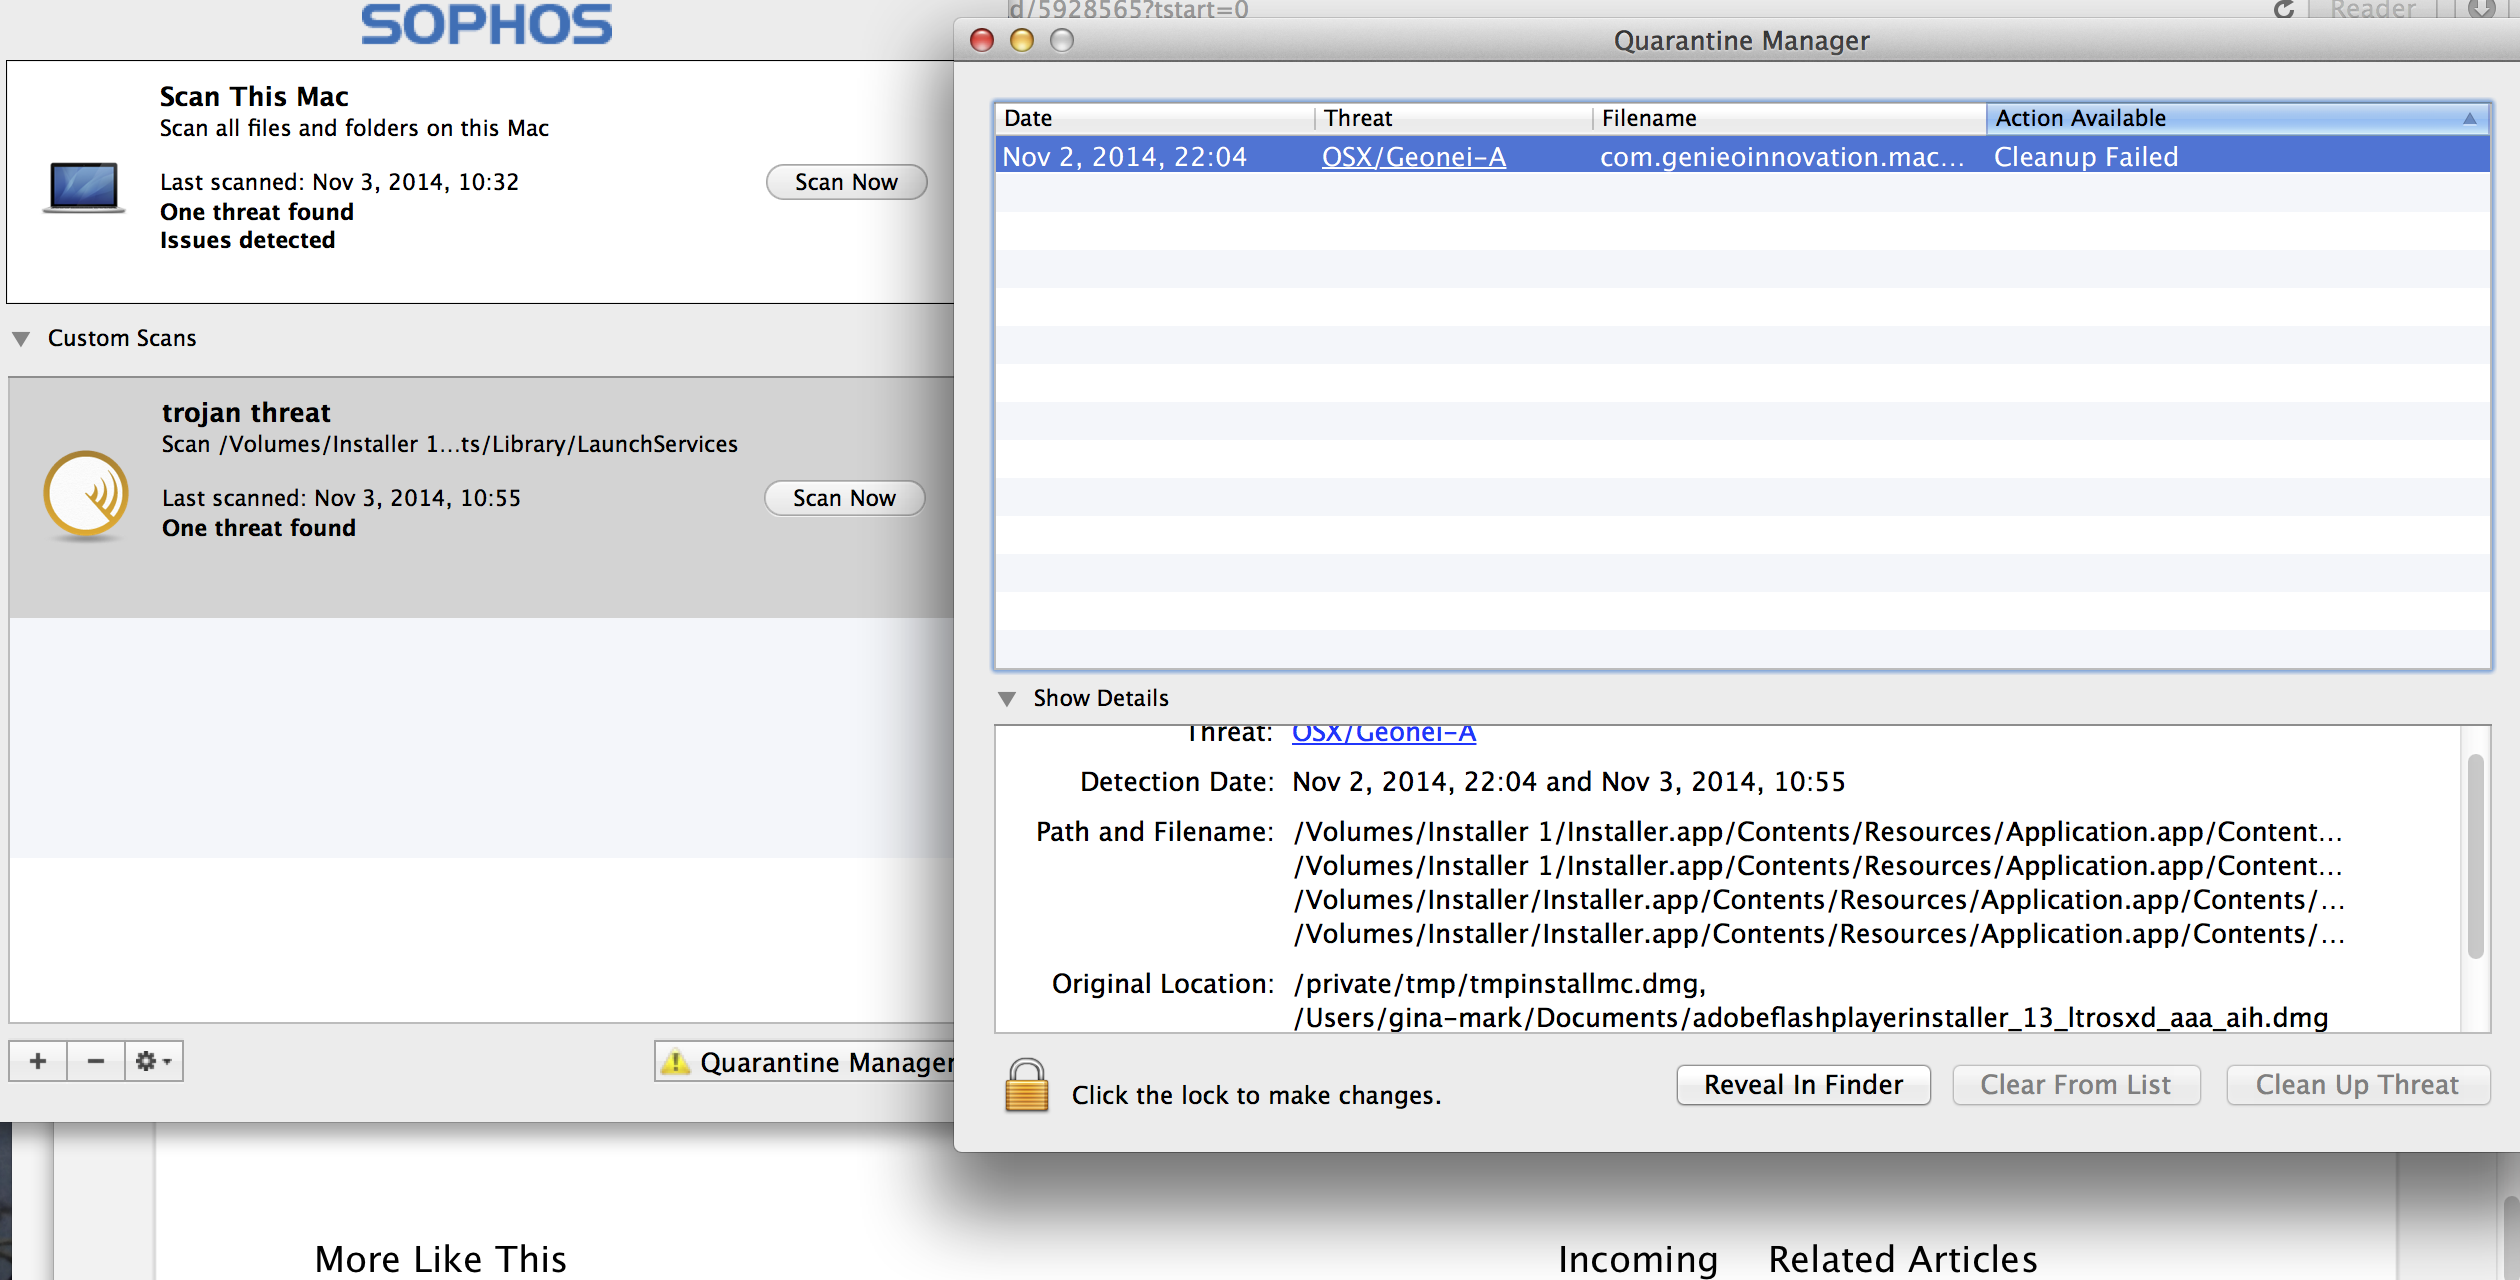The width and height of the screenshot is (2520, 1280).
Task: Collapse the Show Details disclosure triangle
Action: point(1007,698)
